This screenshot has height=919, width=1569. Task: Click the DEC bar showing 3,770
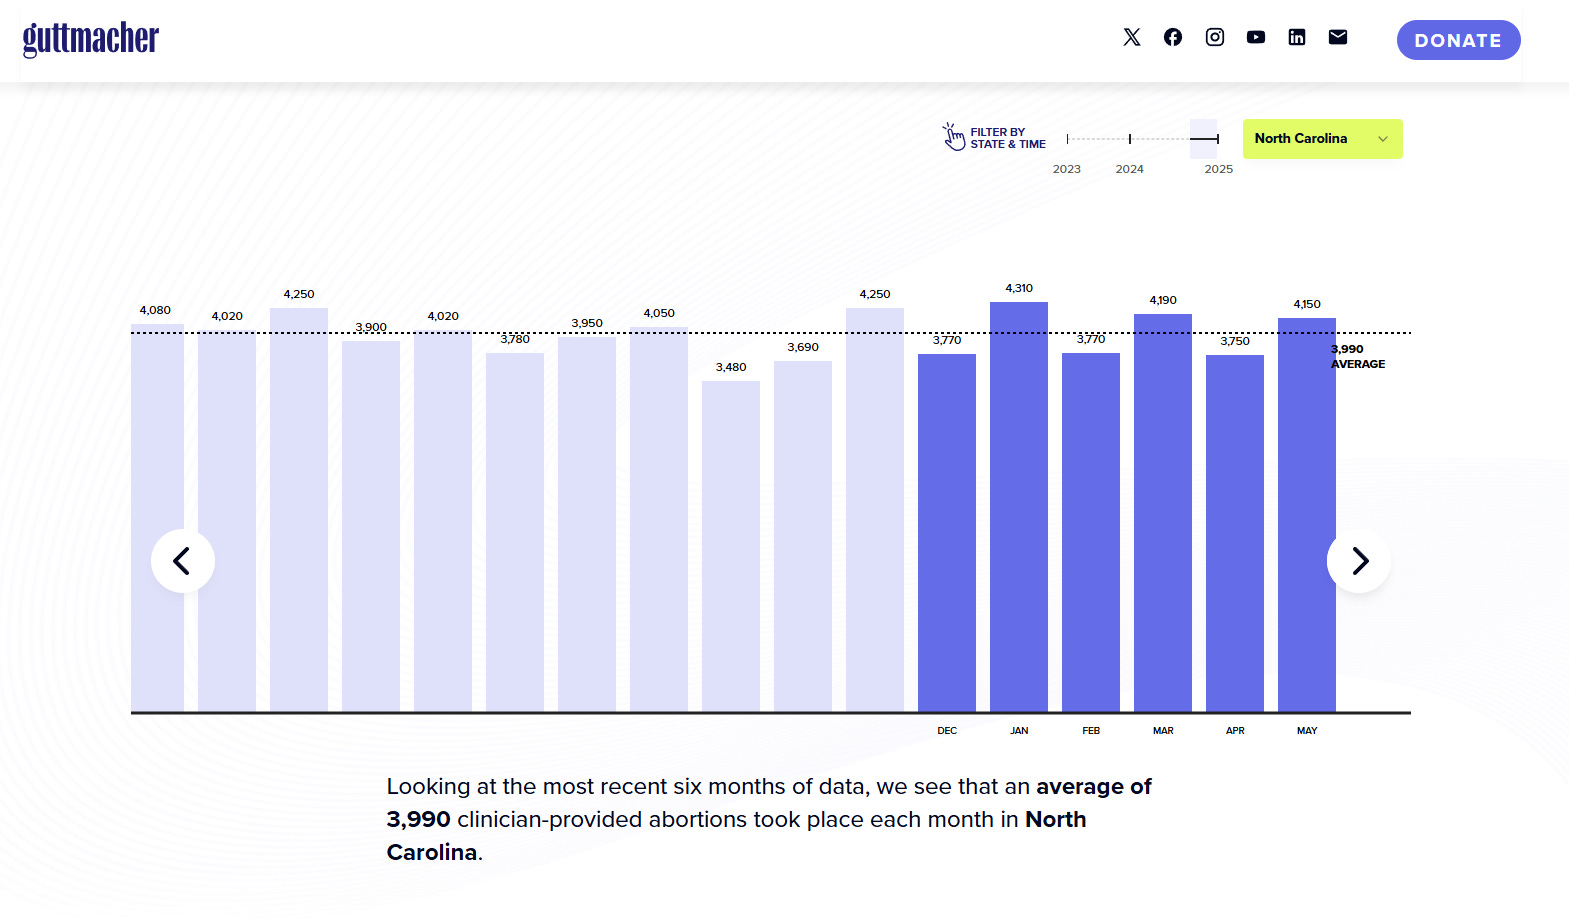point(947,533)
